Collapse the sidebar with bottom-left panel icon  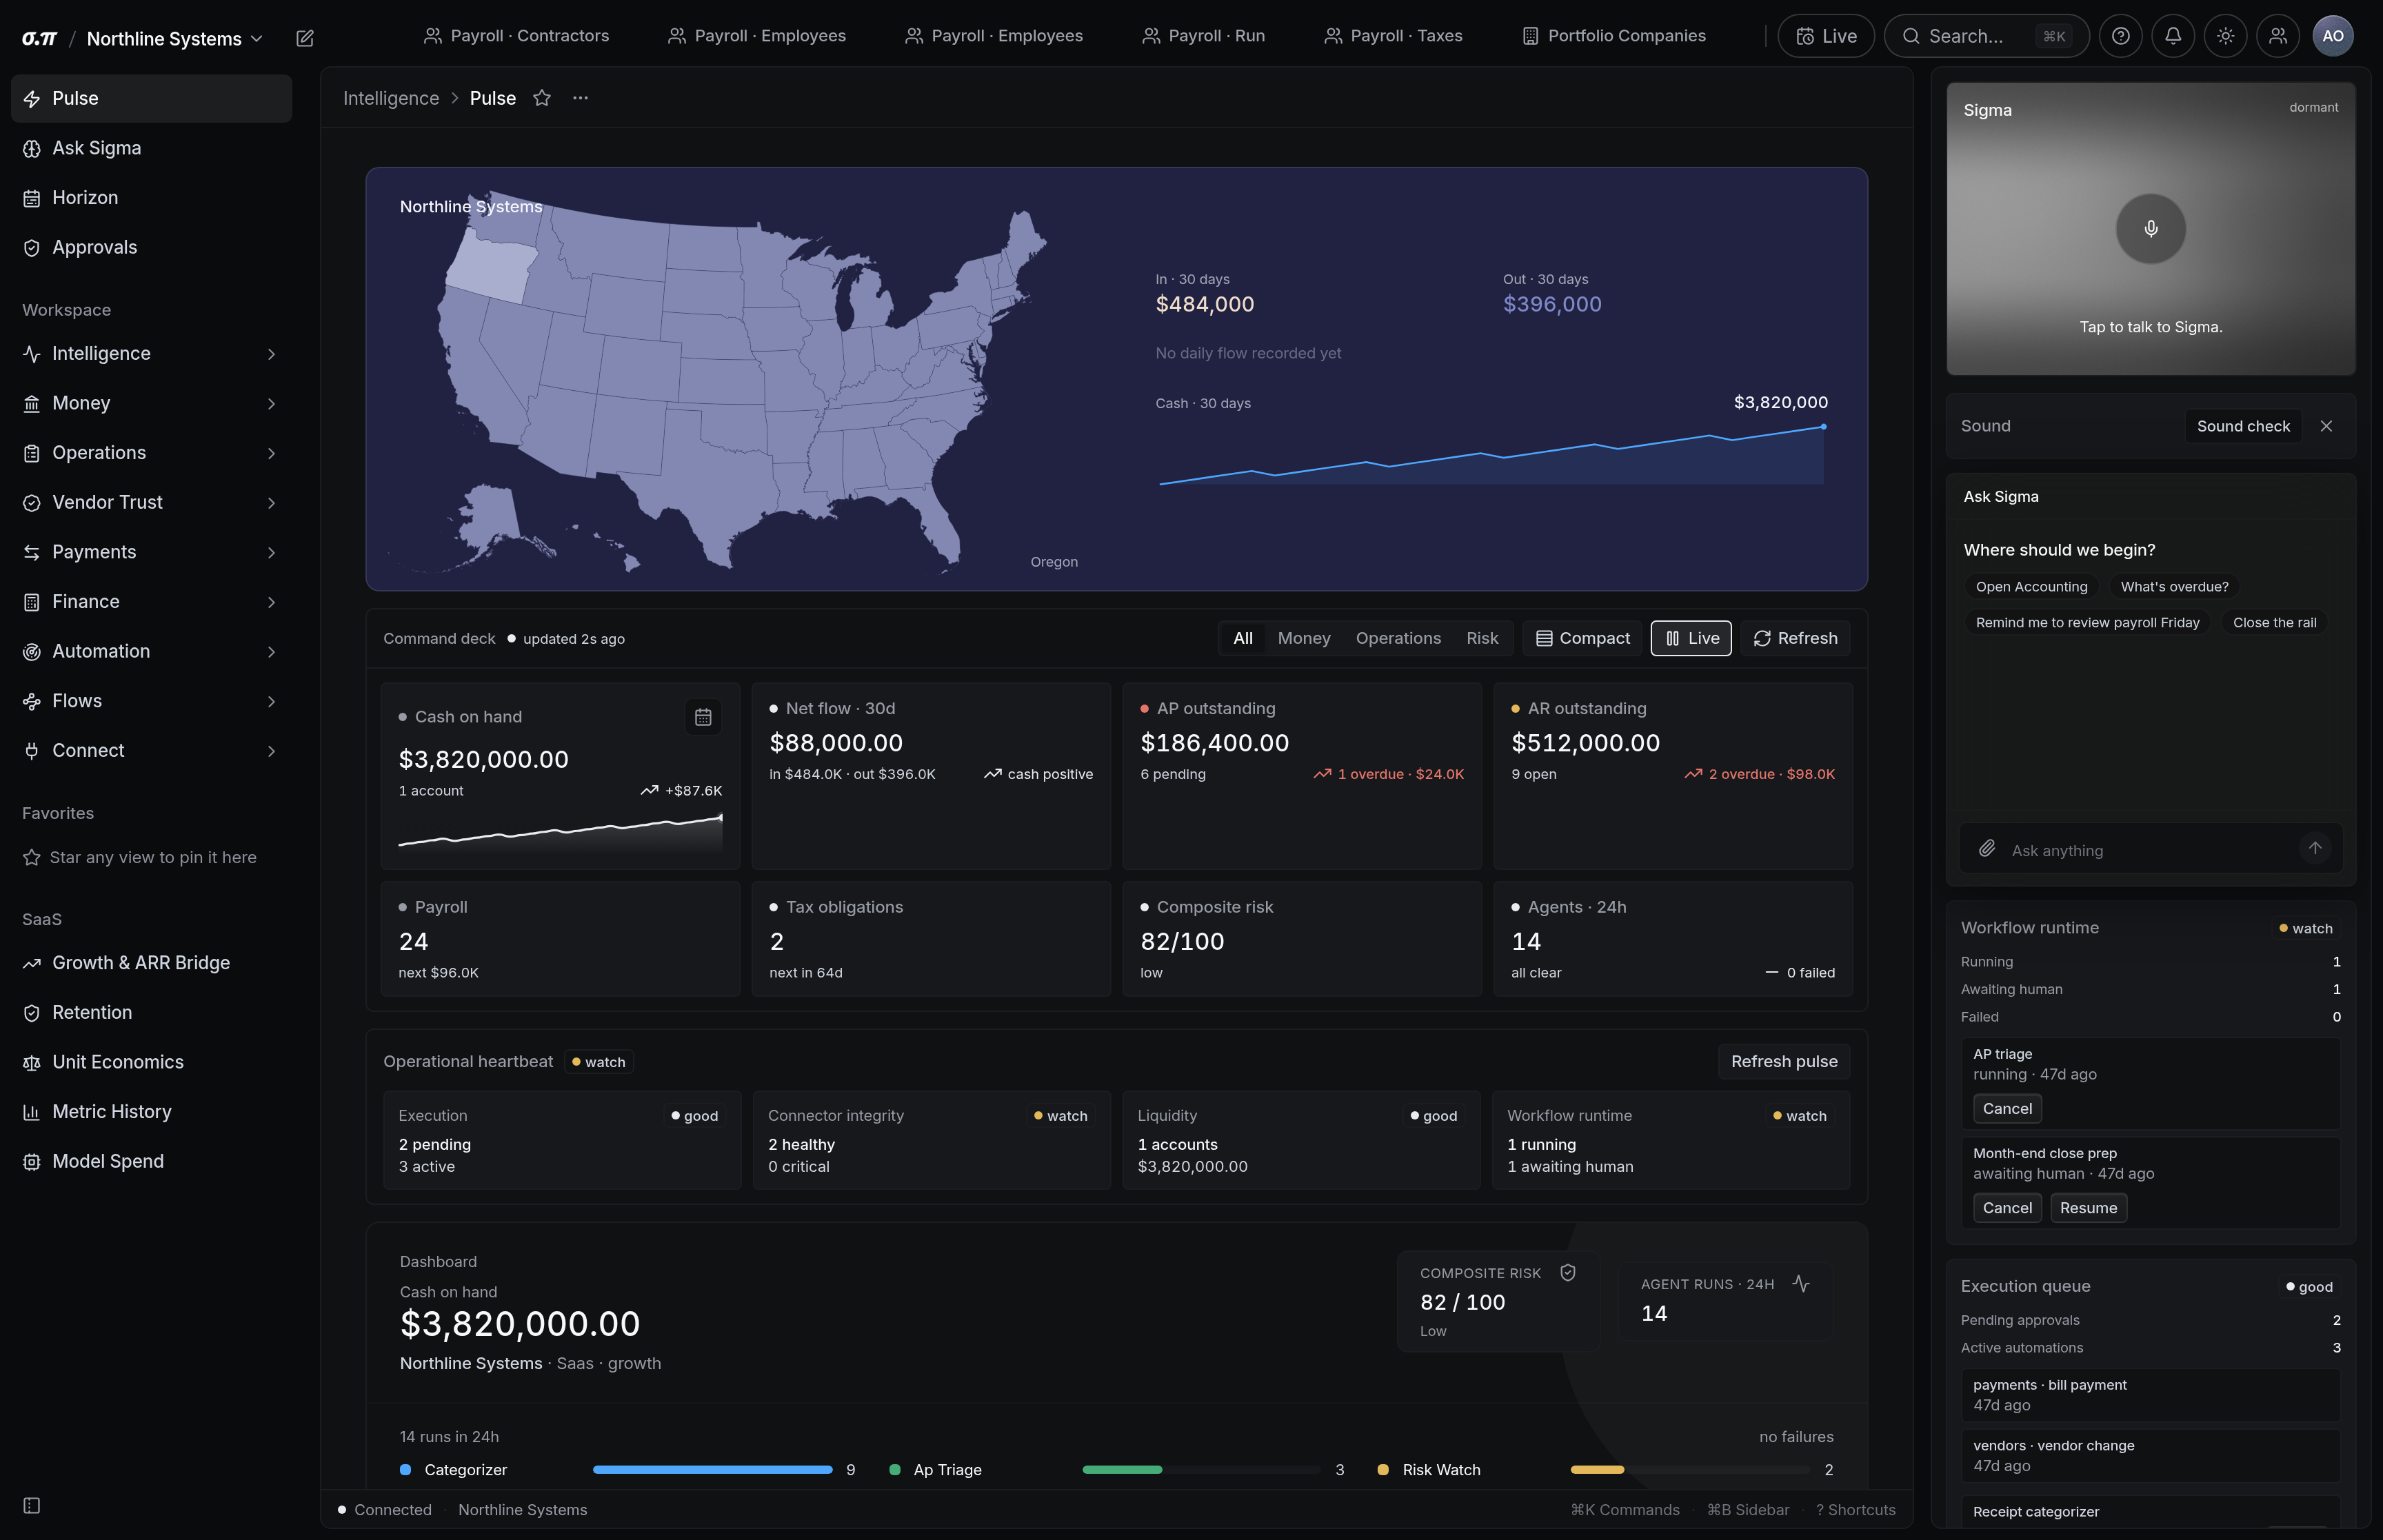(x=32, y=1506)
